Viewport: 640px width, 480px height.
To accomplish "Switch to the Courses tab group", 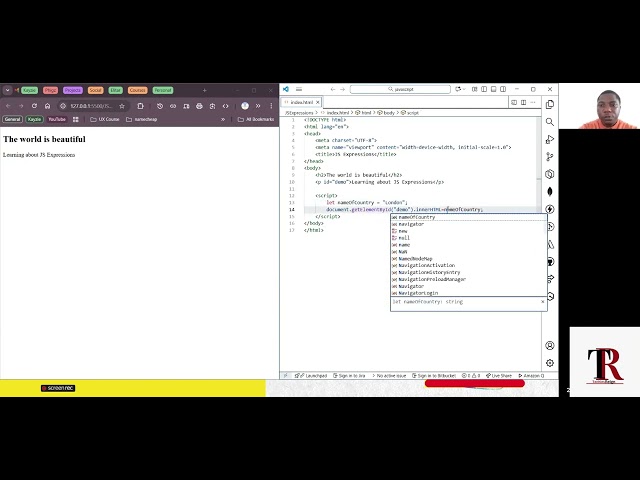I will click(x=138, y=90).
